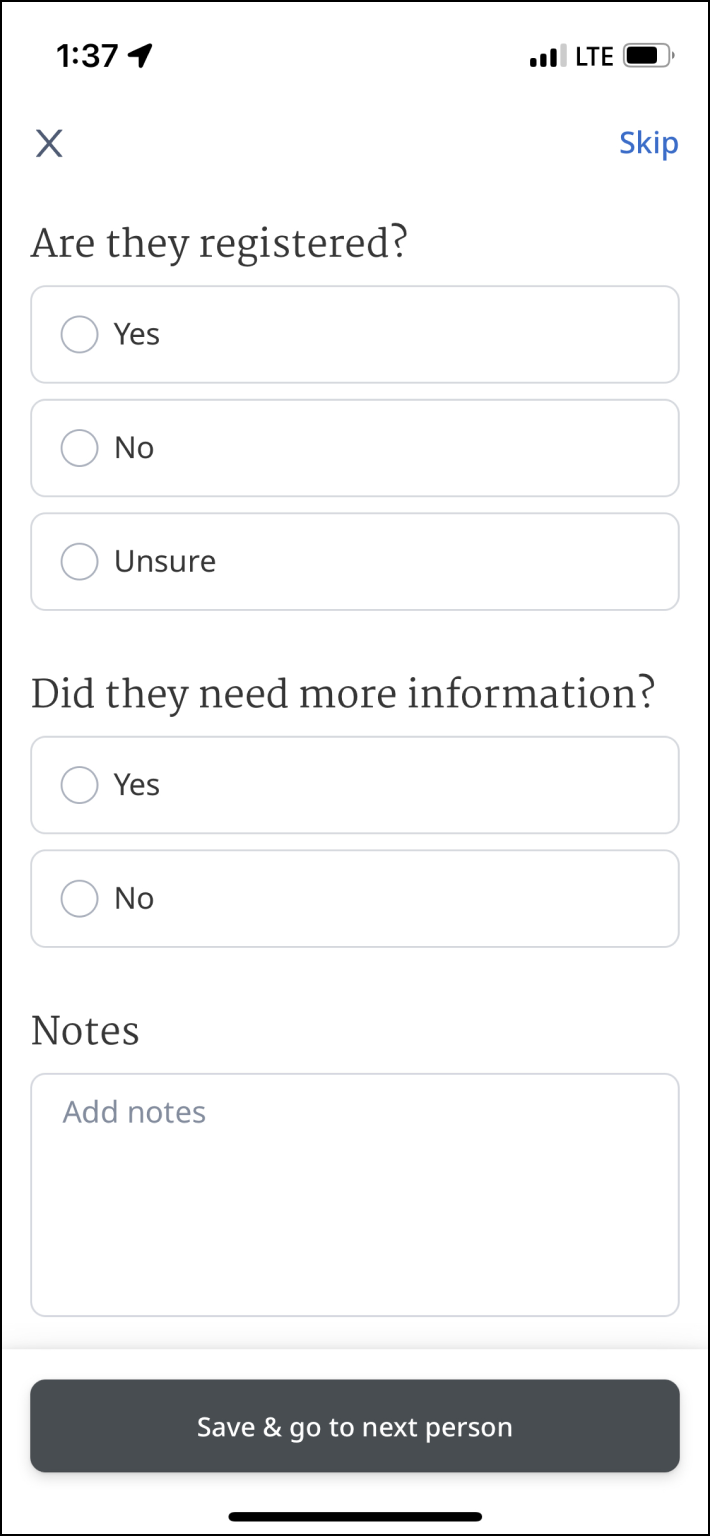Tap the 1:37 clock in status bar
Image resolution: width=710 pixels, height=1536 pixels.
(87, 56)
